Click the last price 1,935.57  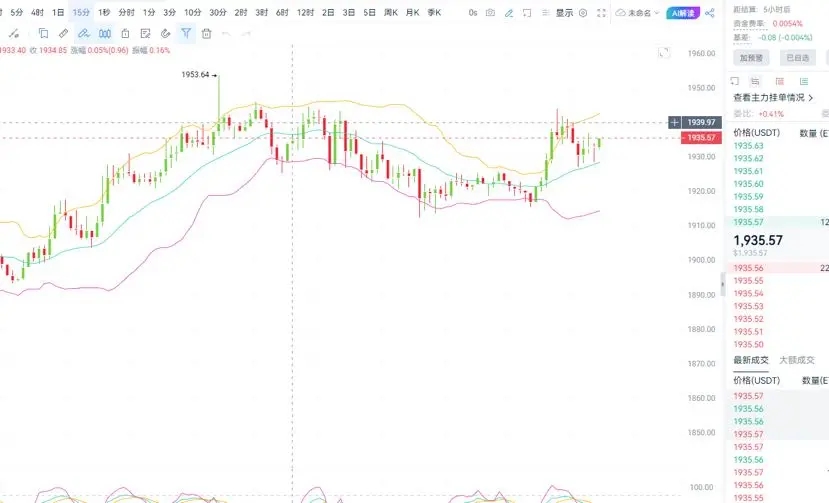[x=758, y=240]
